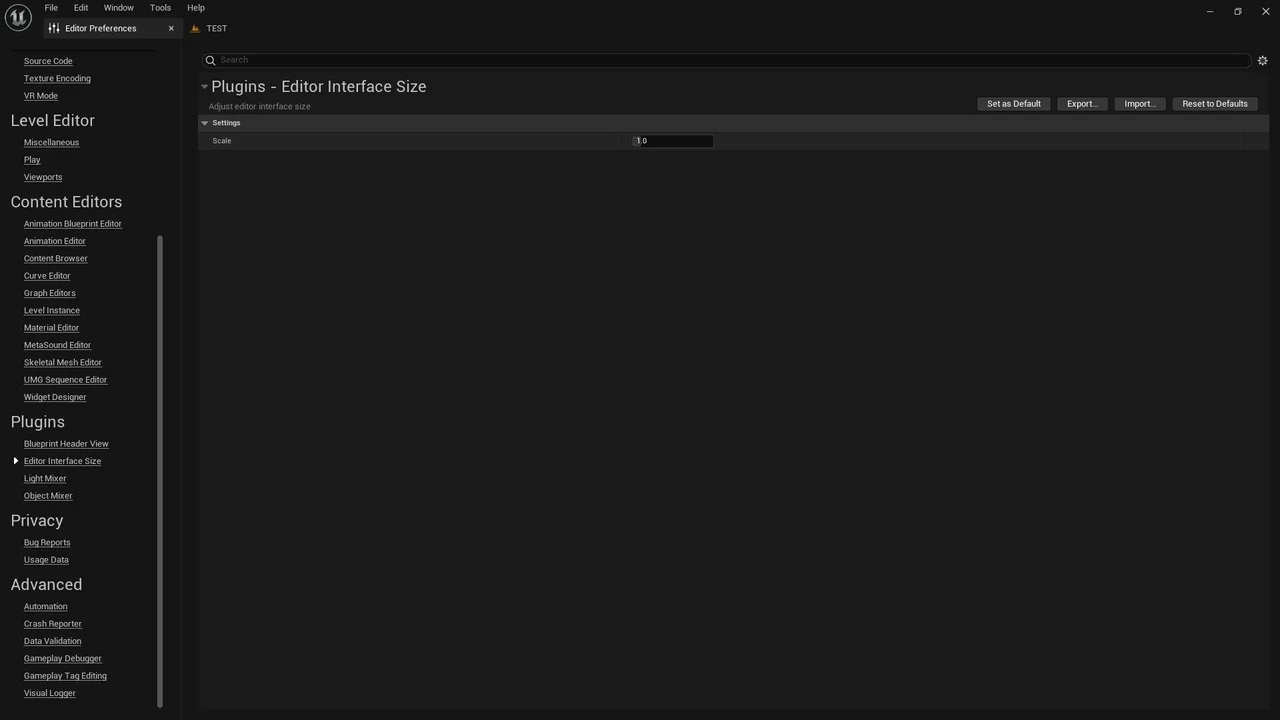Open Visual Logger settings

point(50,693)
